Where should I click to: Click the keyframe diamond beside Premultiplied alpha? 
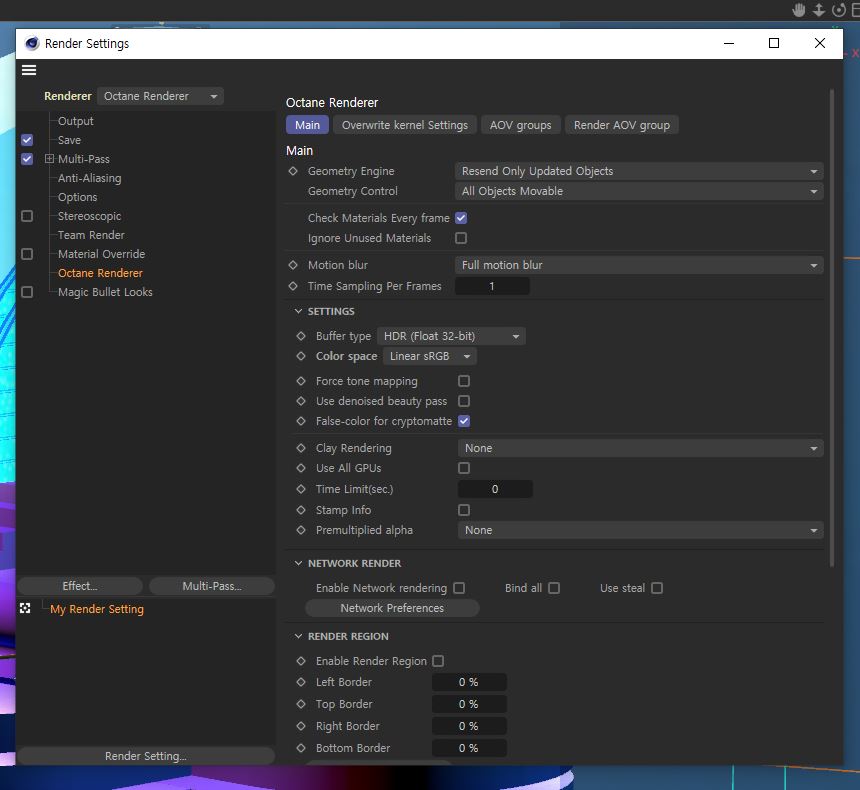301,530
